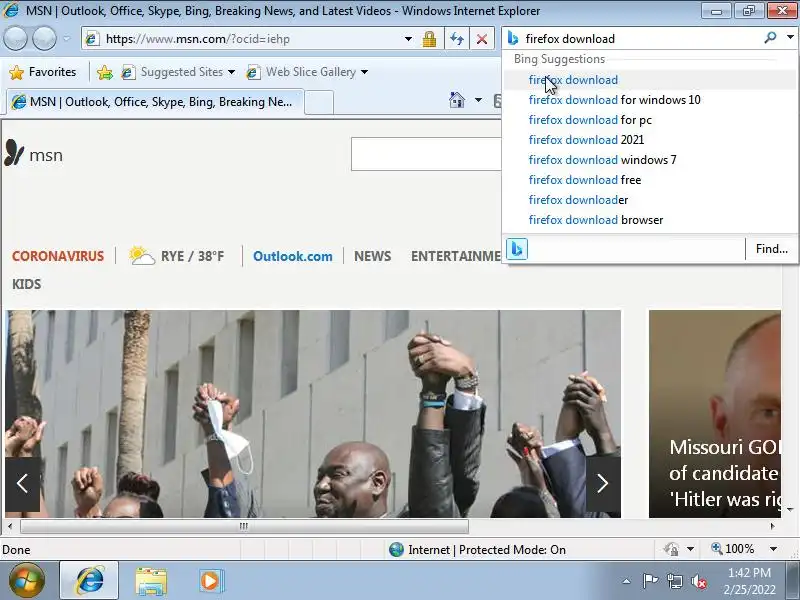800x600 pixels.
Task: Open search provider options dropdown arrow
Action: [790, 37]
